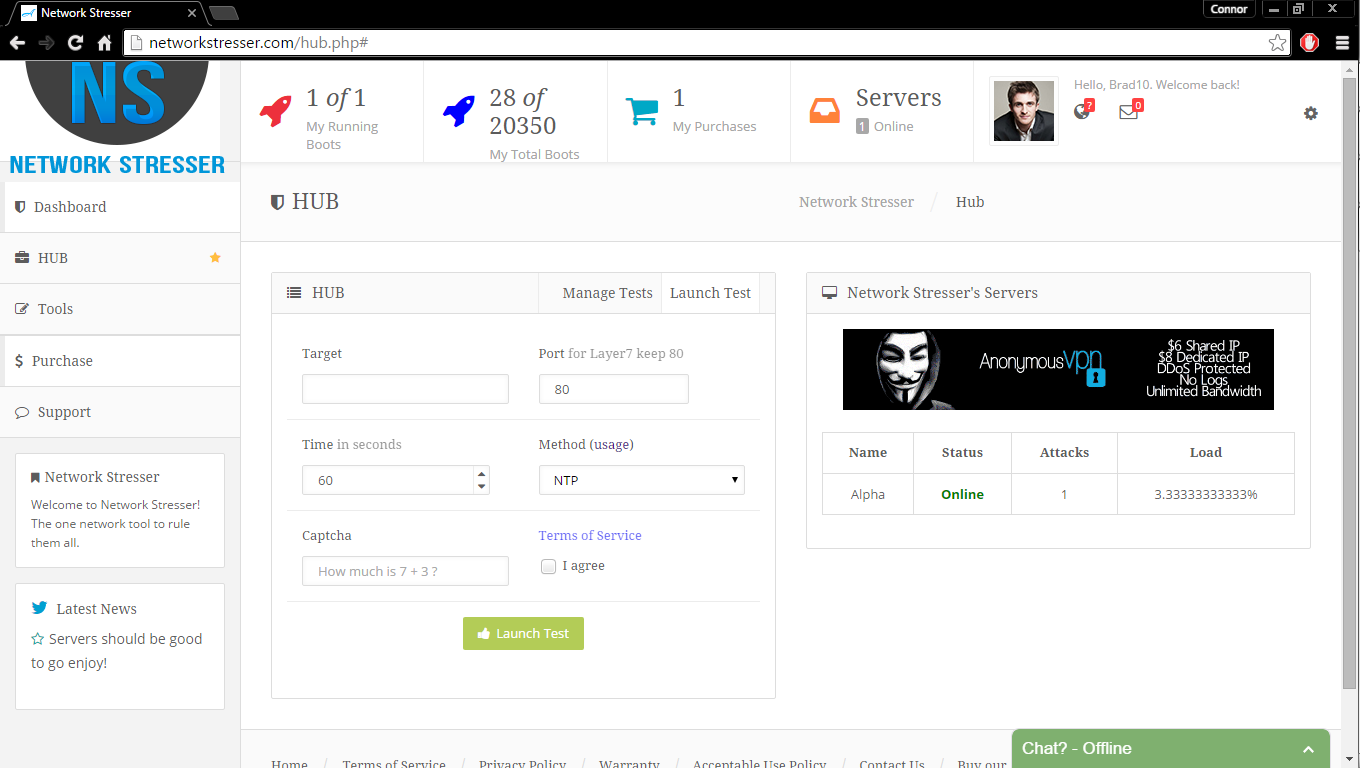Image resolution: width=1360 pixels, height=768 pixels.
Task: Click the 3.33333333333% load value
Action: click(1205, 494)
